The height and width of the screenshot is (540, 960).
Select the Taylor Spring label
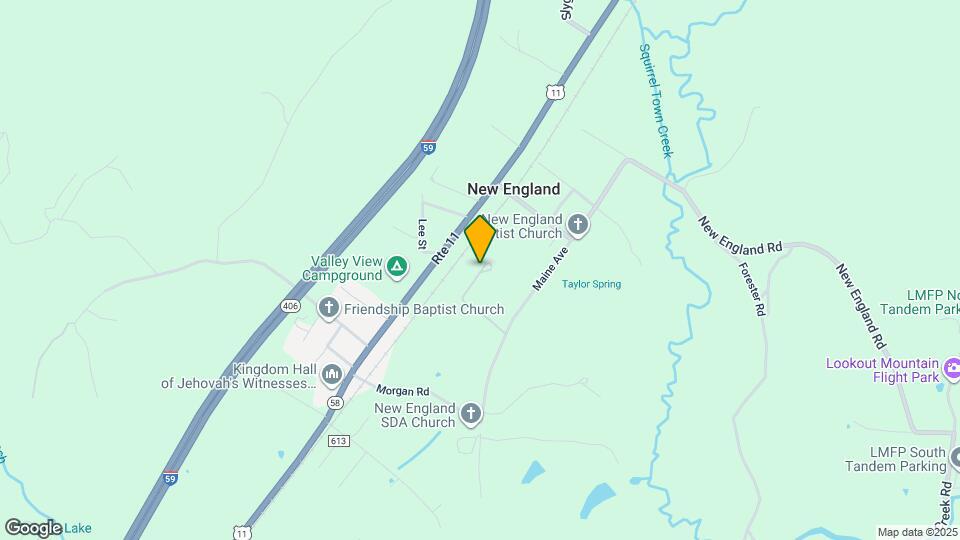click(591, 284)
